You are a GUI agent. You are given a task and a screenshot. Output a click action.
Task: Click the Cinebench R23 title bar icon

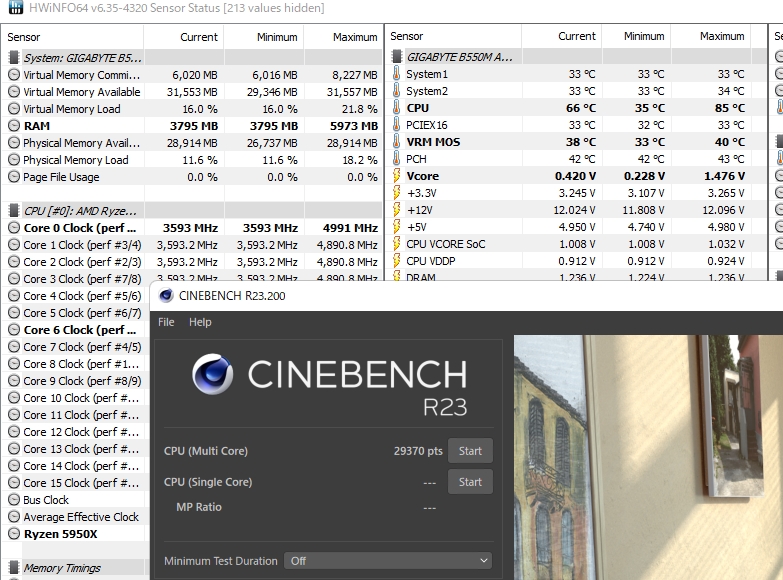click(x=166, y=296)
